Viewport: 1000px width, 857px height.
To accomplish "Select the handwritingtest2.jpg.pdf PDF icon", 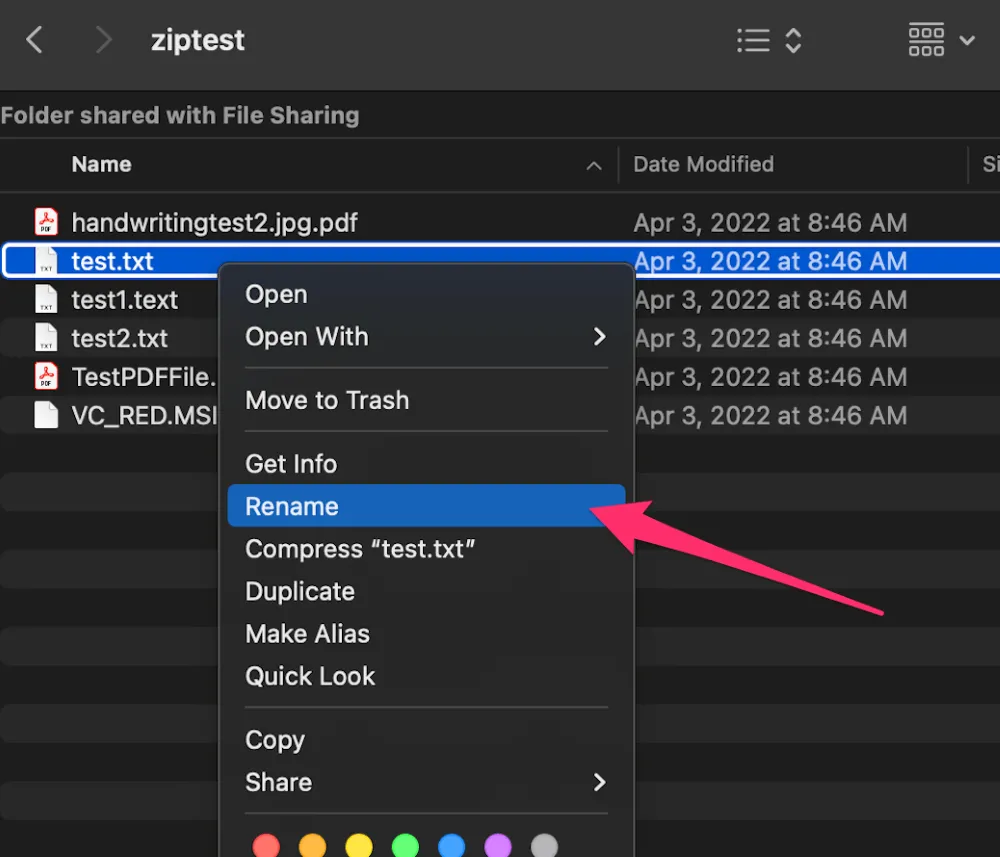I will click(46, 222).
